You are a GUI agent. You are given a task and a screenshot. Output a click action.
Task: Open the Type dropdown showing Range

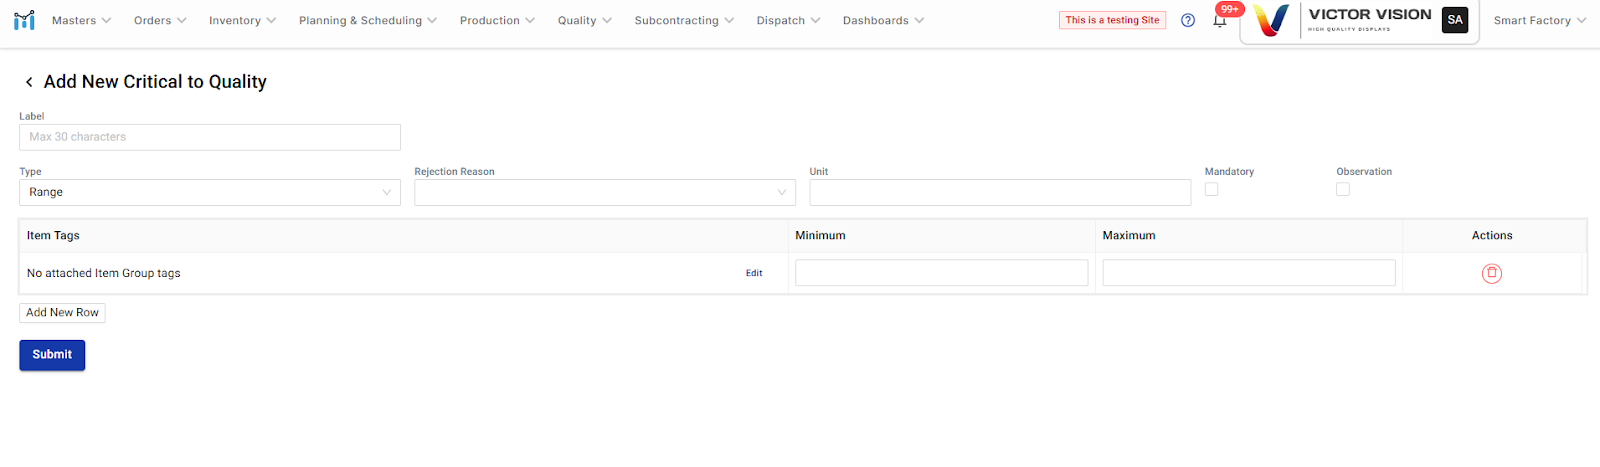click(209, 192)
